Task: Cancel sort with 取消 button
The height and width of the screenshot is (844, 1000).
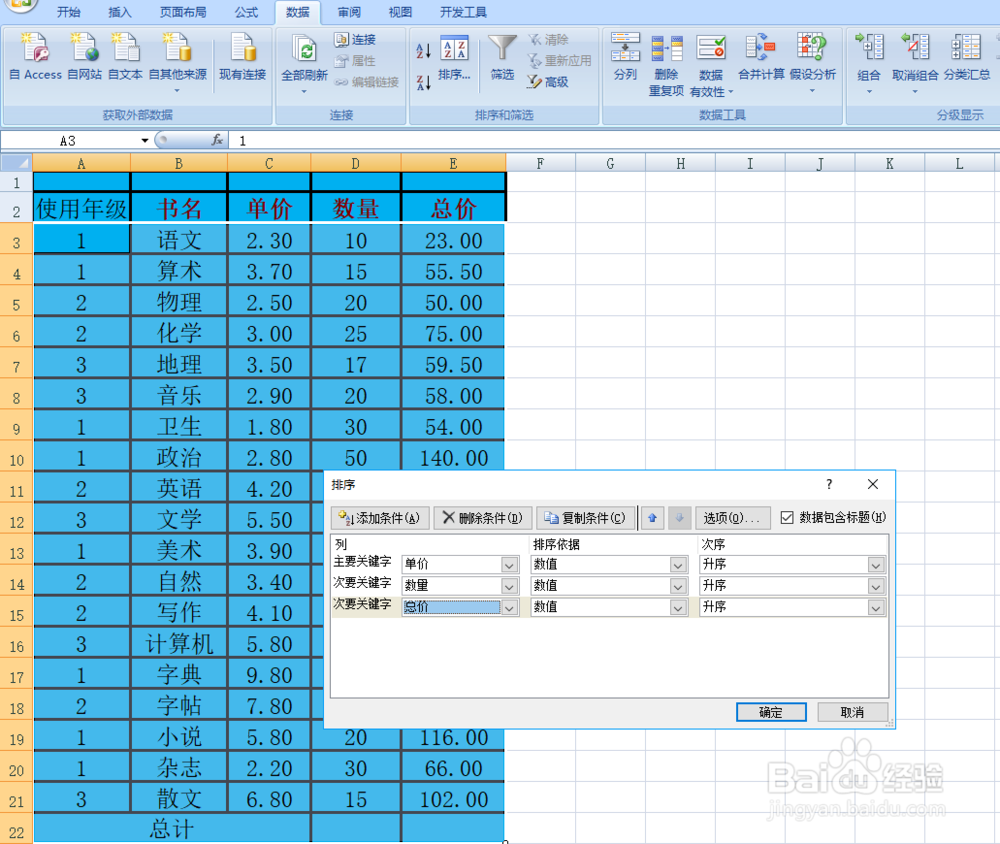Action: [x=853, y=712]
